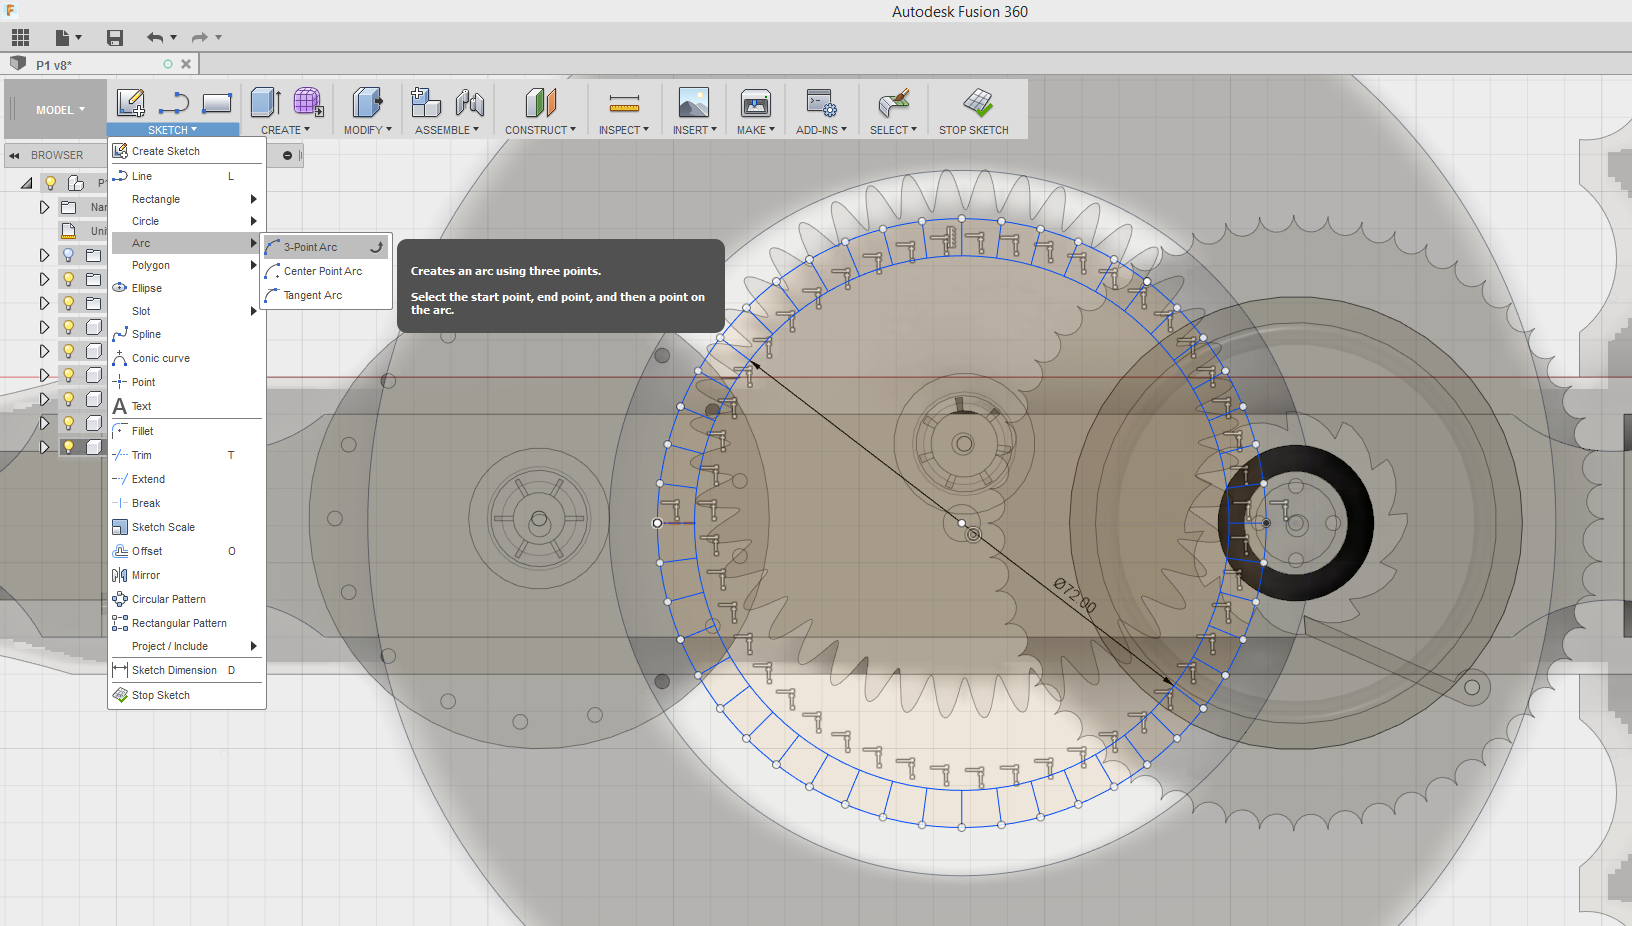The width and height of the screenshot is (1632, 926).
Task: Select the Construct plane icon
Action: pos(540,103)
